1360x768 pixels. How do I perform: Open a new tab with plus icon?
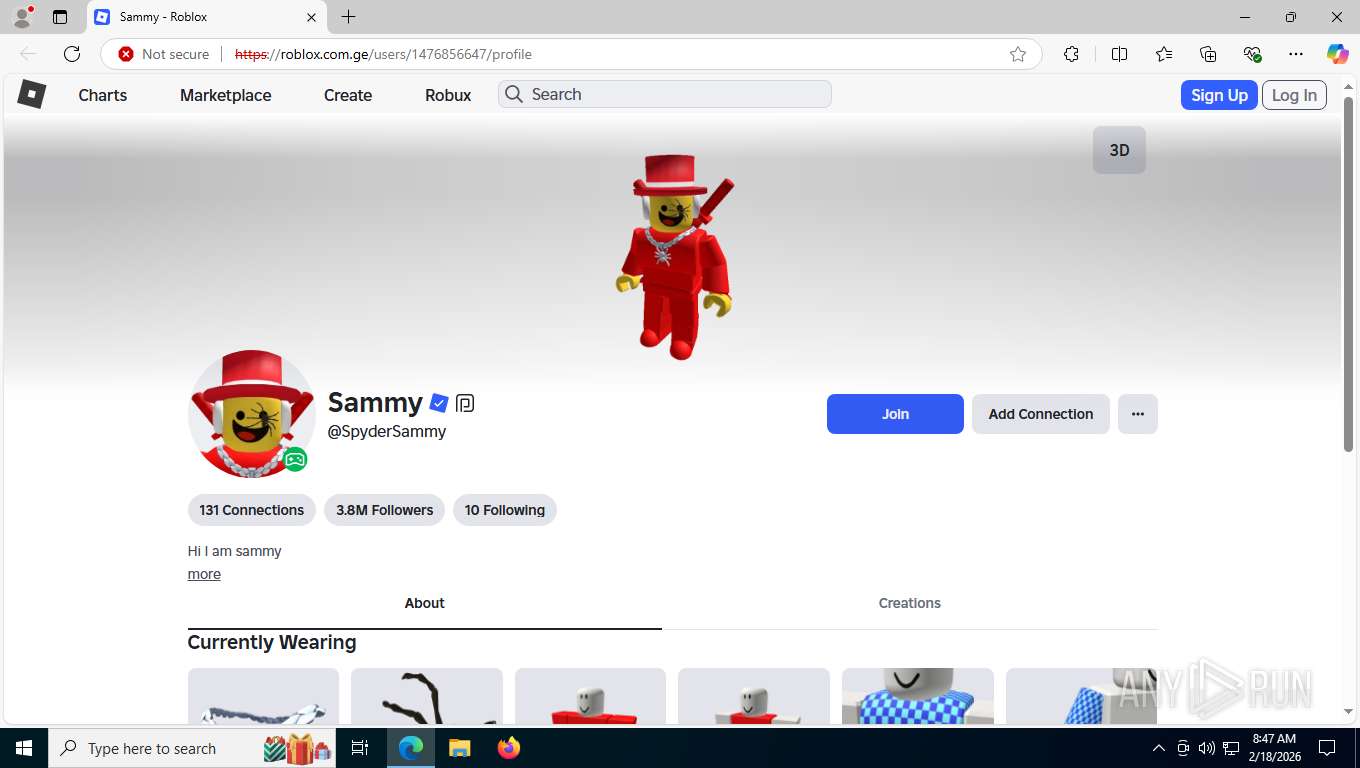pyautogui.click(x=348, y=17)
